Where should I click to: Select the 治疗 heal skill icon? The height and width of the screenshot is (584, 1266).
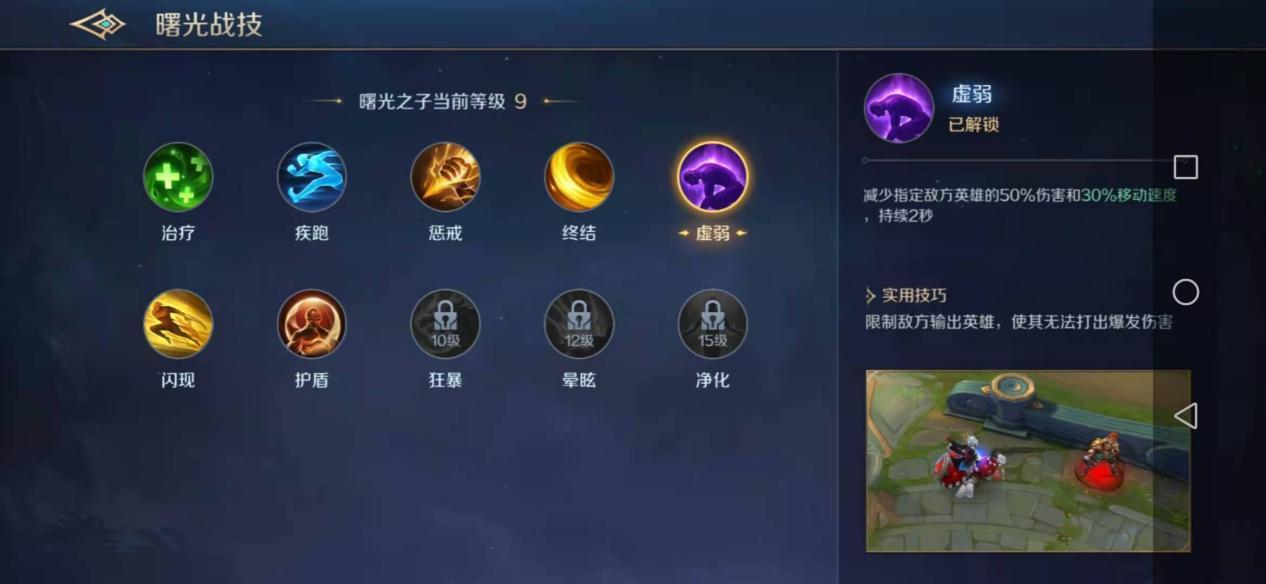pos(178,177)
